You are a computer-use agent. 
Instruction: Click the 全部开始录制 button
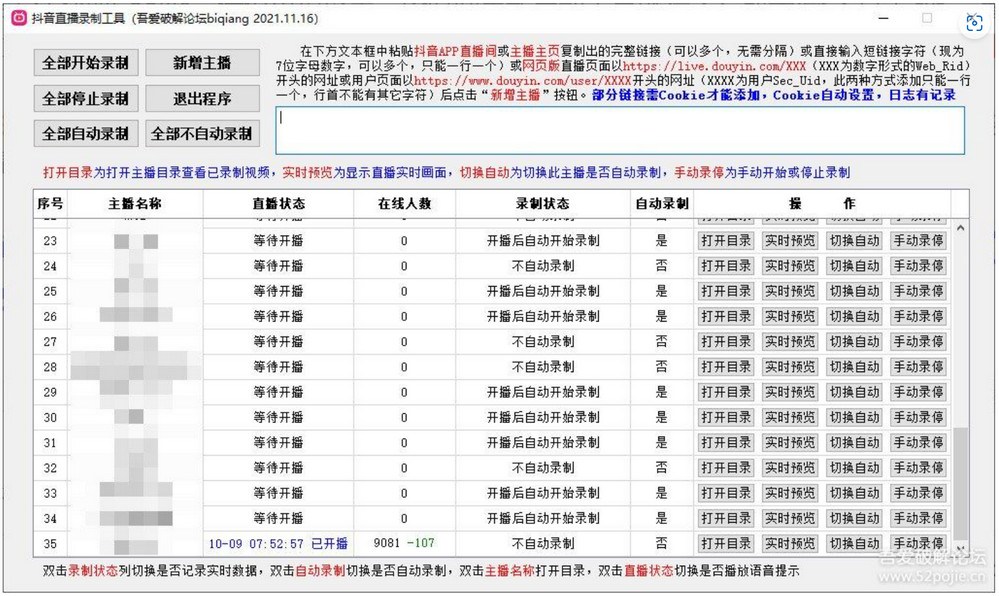[x=85, y=62]
